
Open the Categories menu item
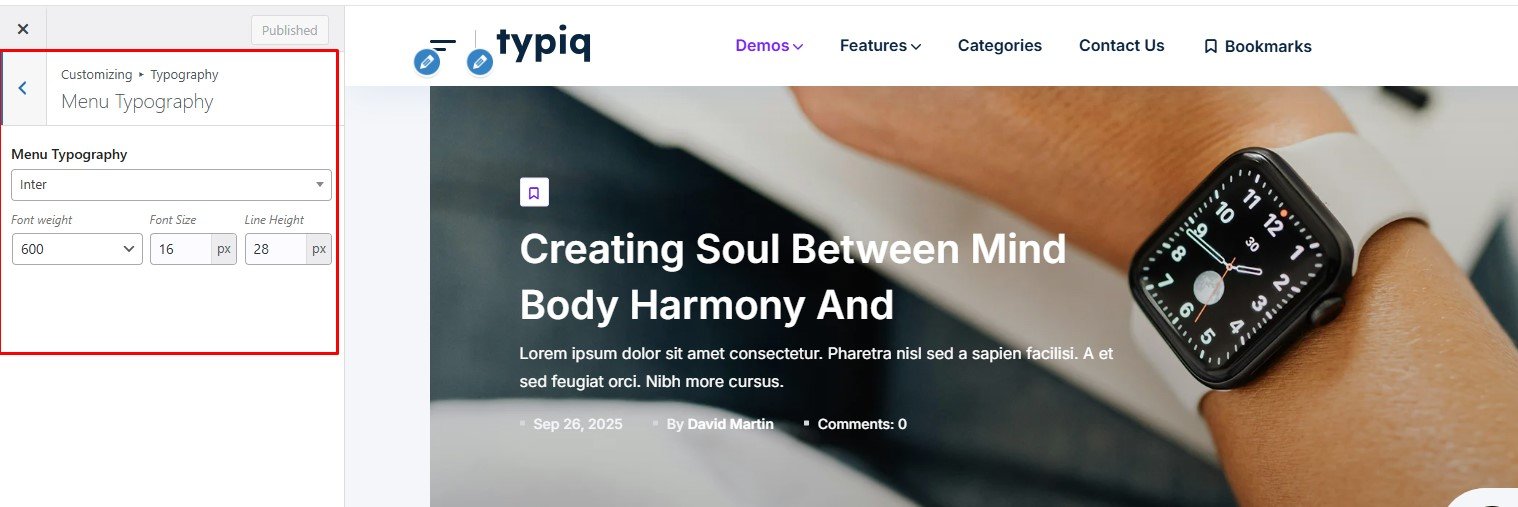coord(999,45)
